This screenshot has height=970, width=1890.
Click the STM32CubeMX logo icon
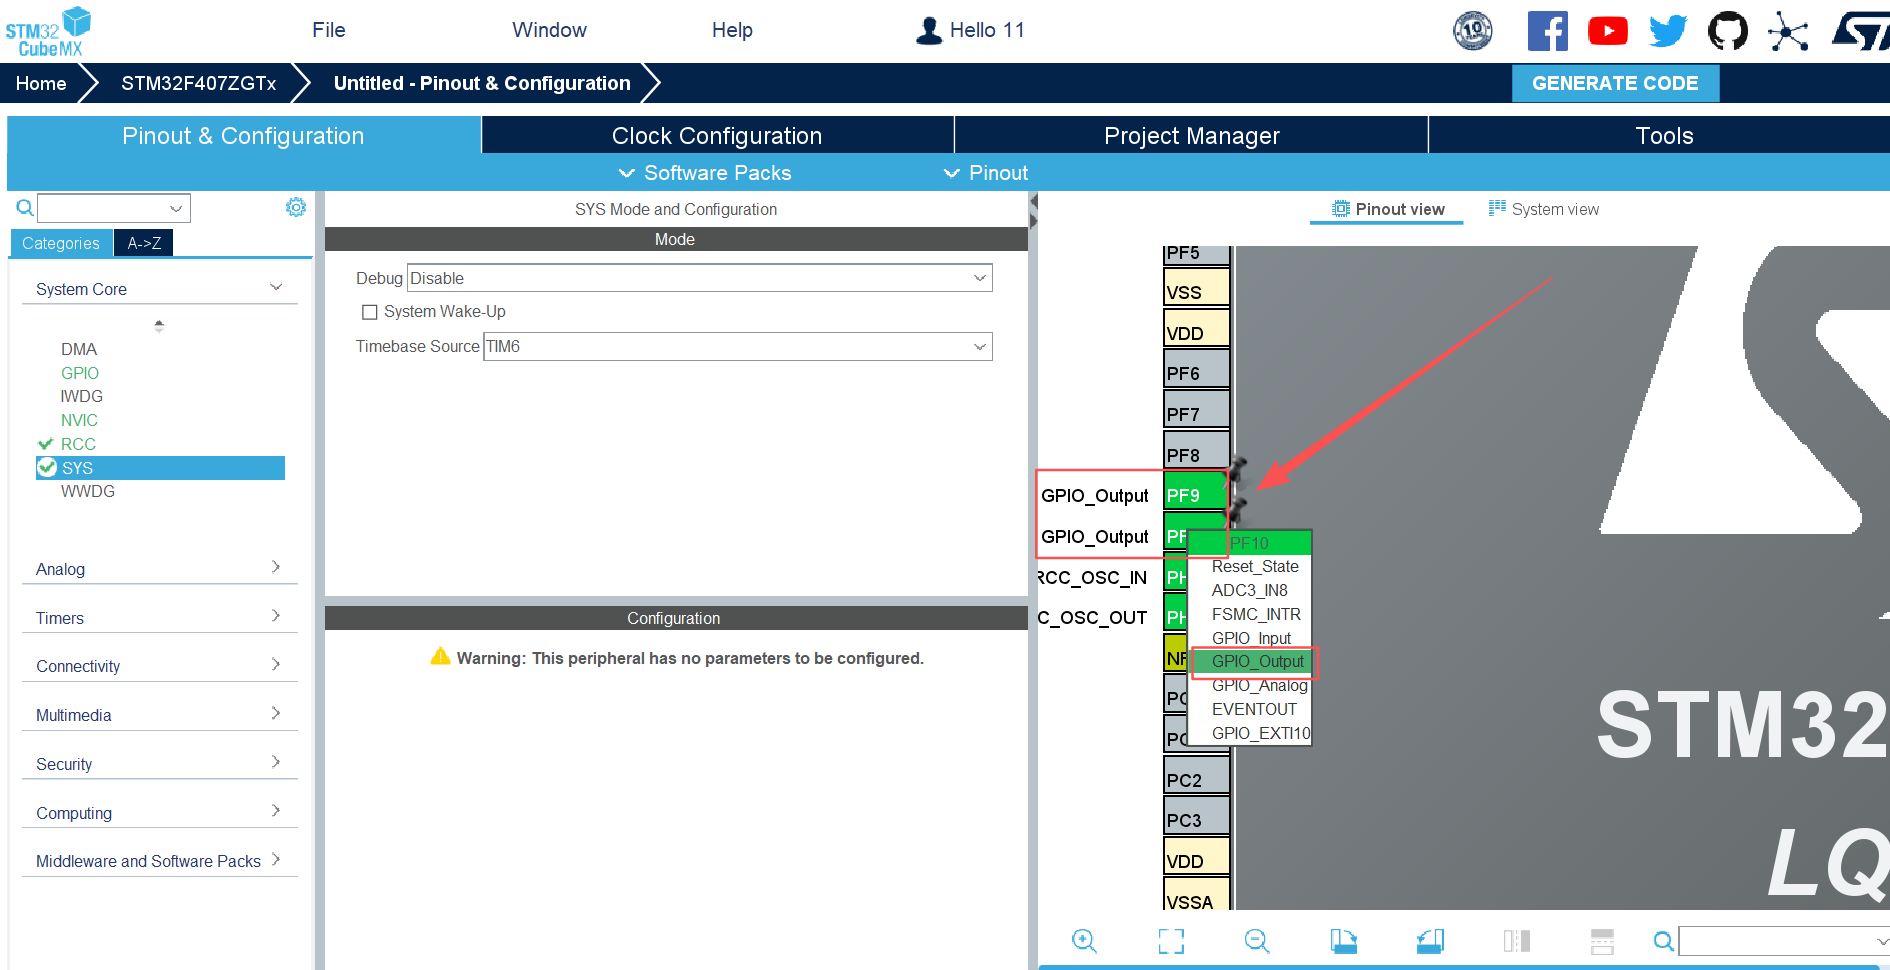click(48, 31)
